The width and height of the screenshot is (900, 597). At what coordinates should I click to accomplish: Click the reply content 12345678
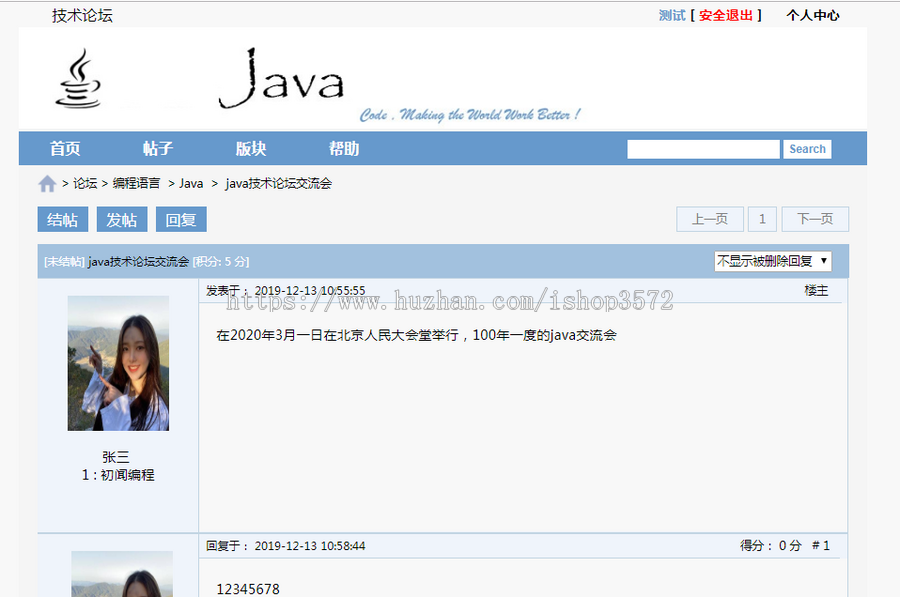pos(248,589)
